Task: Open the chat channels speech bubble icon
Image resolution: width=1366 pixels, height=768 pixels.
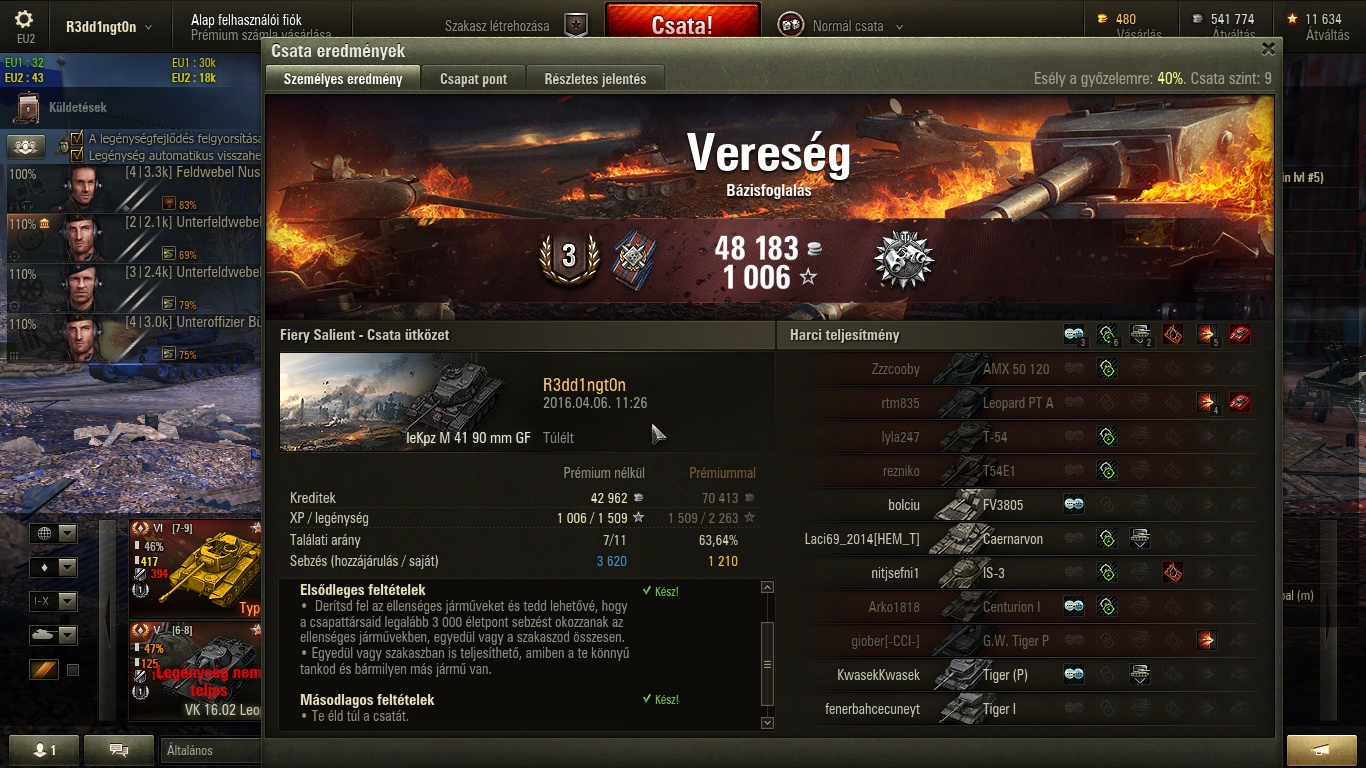Action: click(119, 750)
